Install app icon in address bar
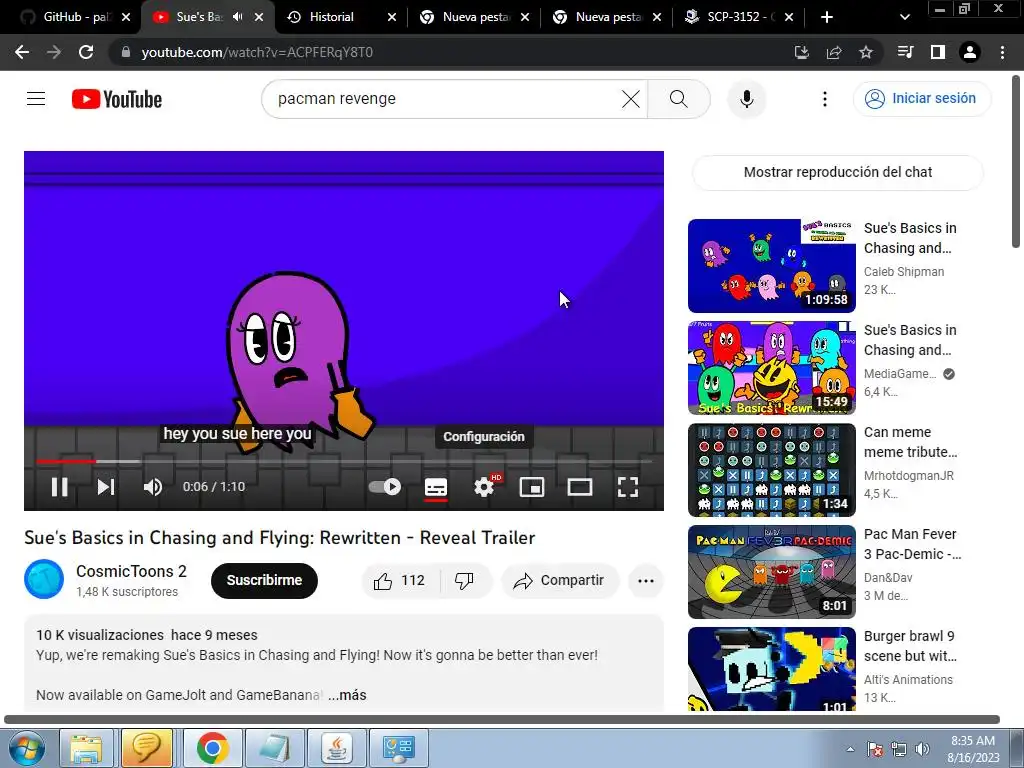This screenshot has height=768, width=1024. pos(801,52)
